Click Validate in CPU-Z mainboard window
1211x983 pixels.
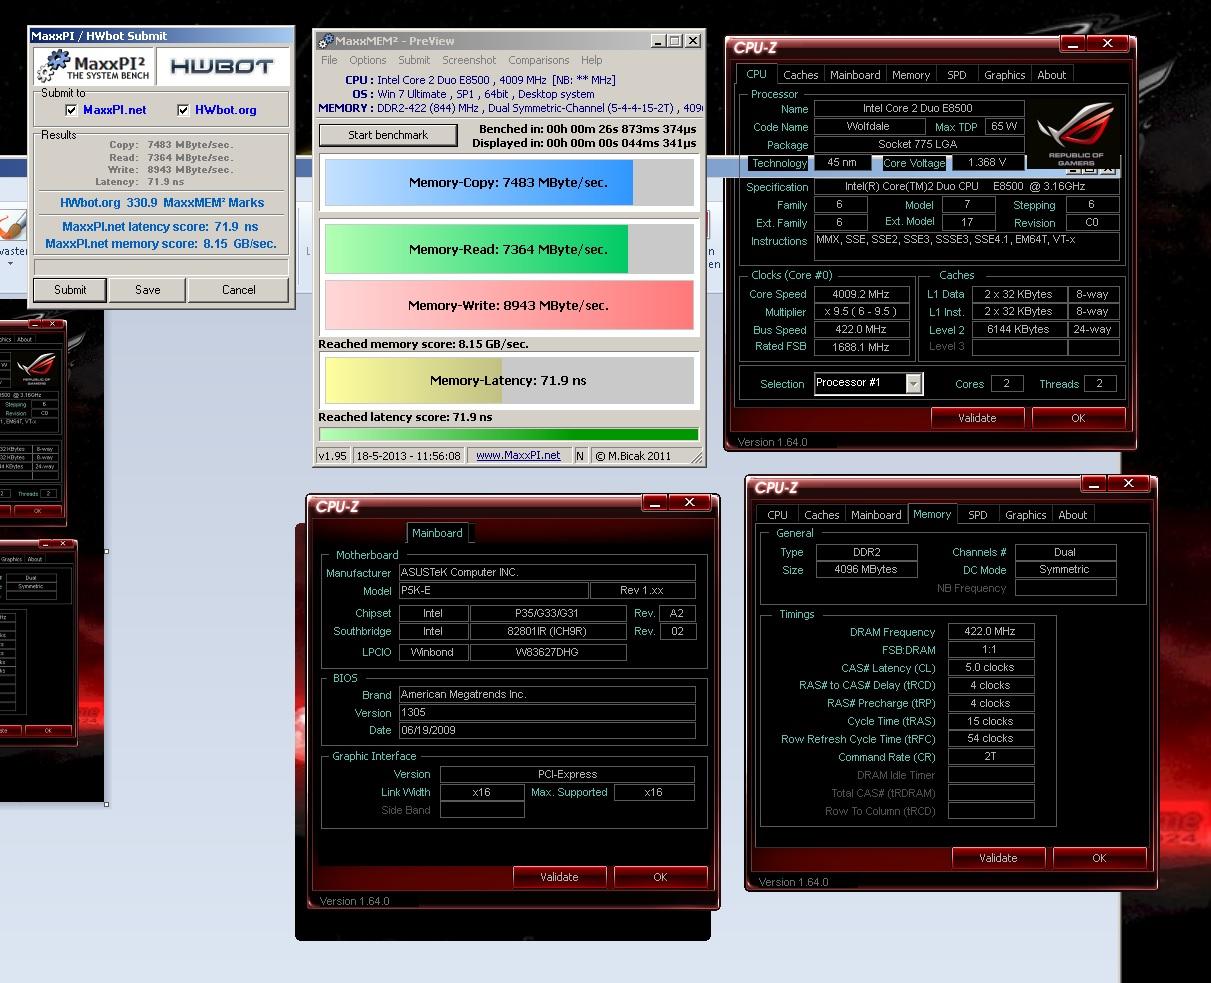pos(559,877)
